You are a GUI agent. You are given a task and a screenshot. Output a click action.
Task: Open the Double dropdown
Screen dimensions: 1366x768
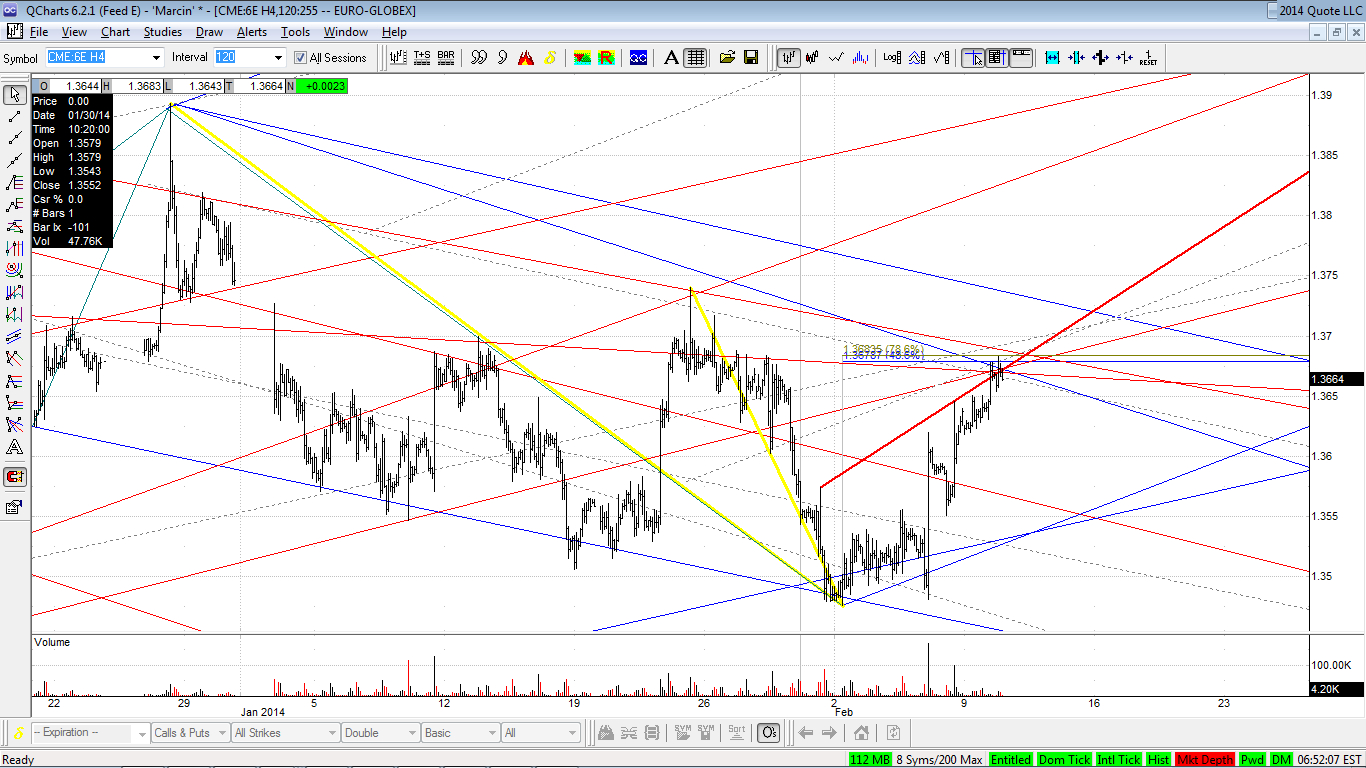pyautogui.click(x=380, y=733)
